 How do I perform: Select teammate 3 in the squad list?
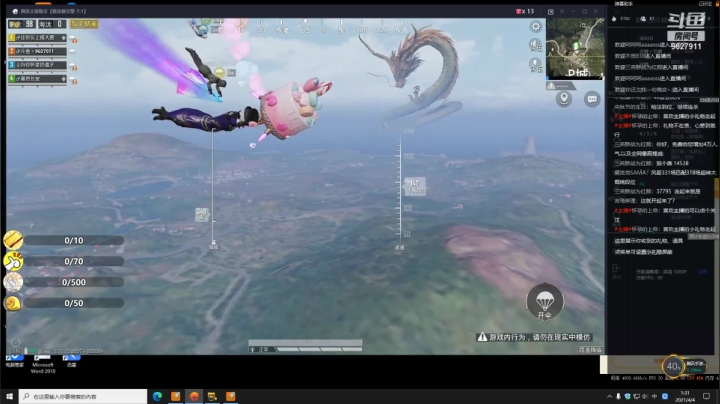point(37,65)
